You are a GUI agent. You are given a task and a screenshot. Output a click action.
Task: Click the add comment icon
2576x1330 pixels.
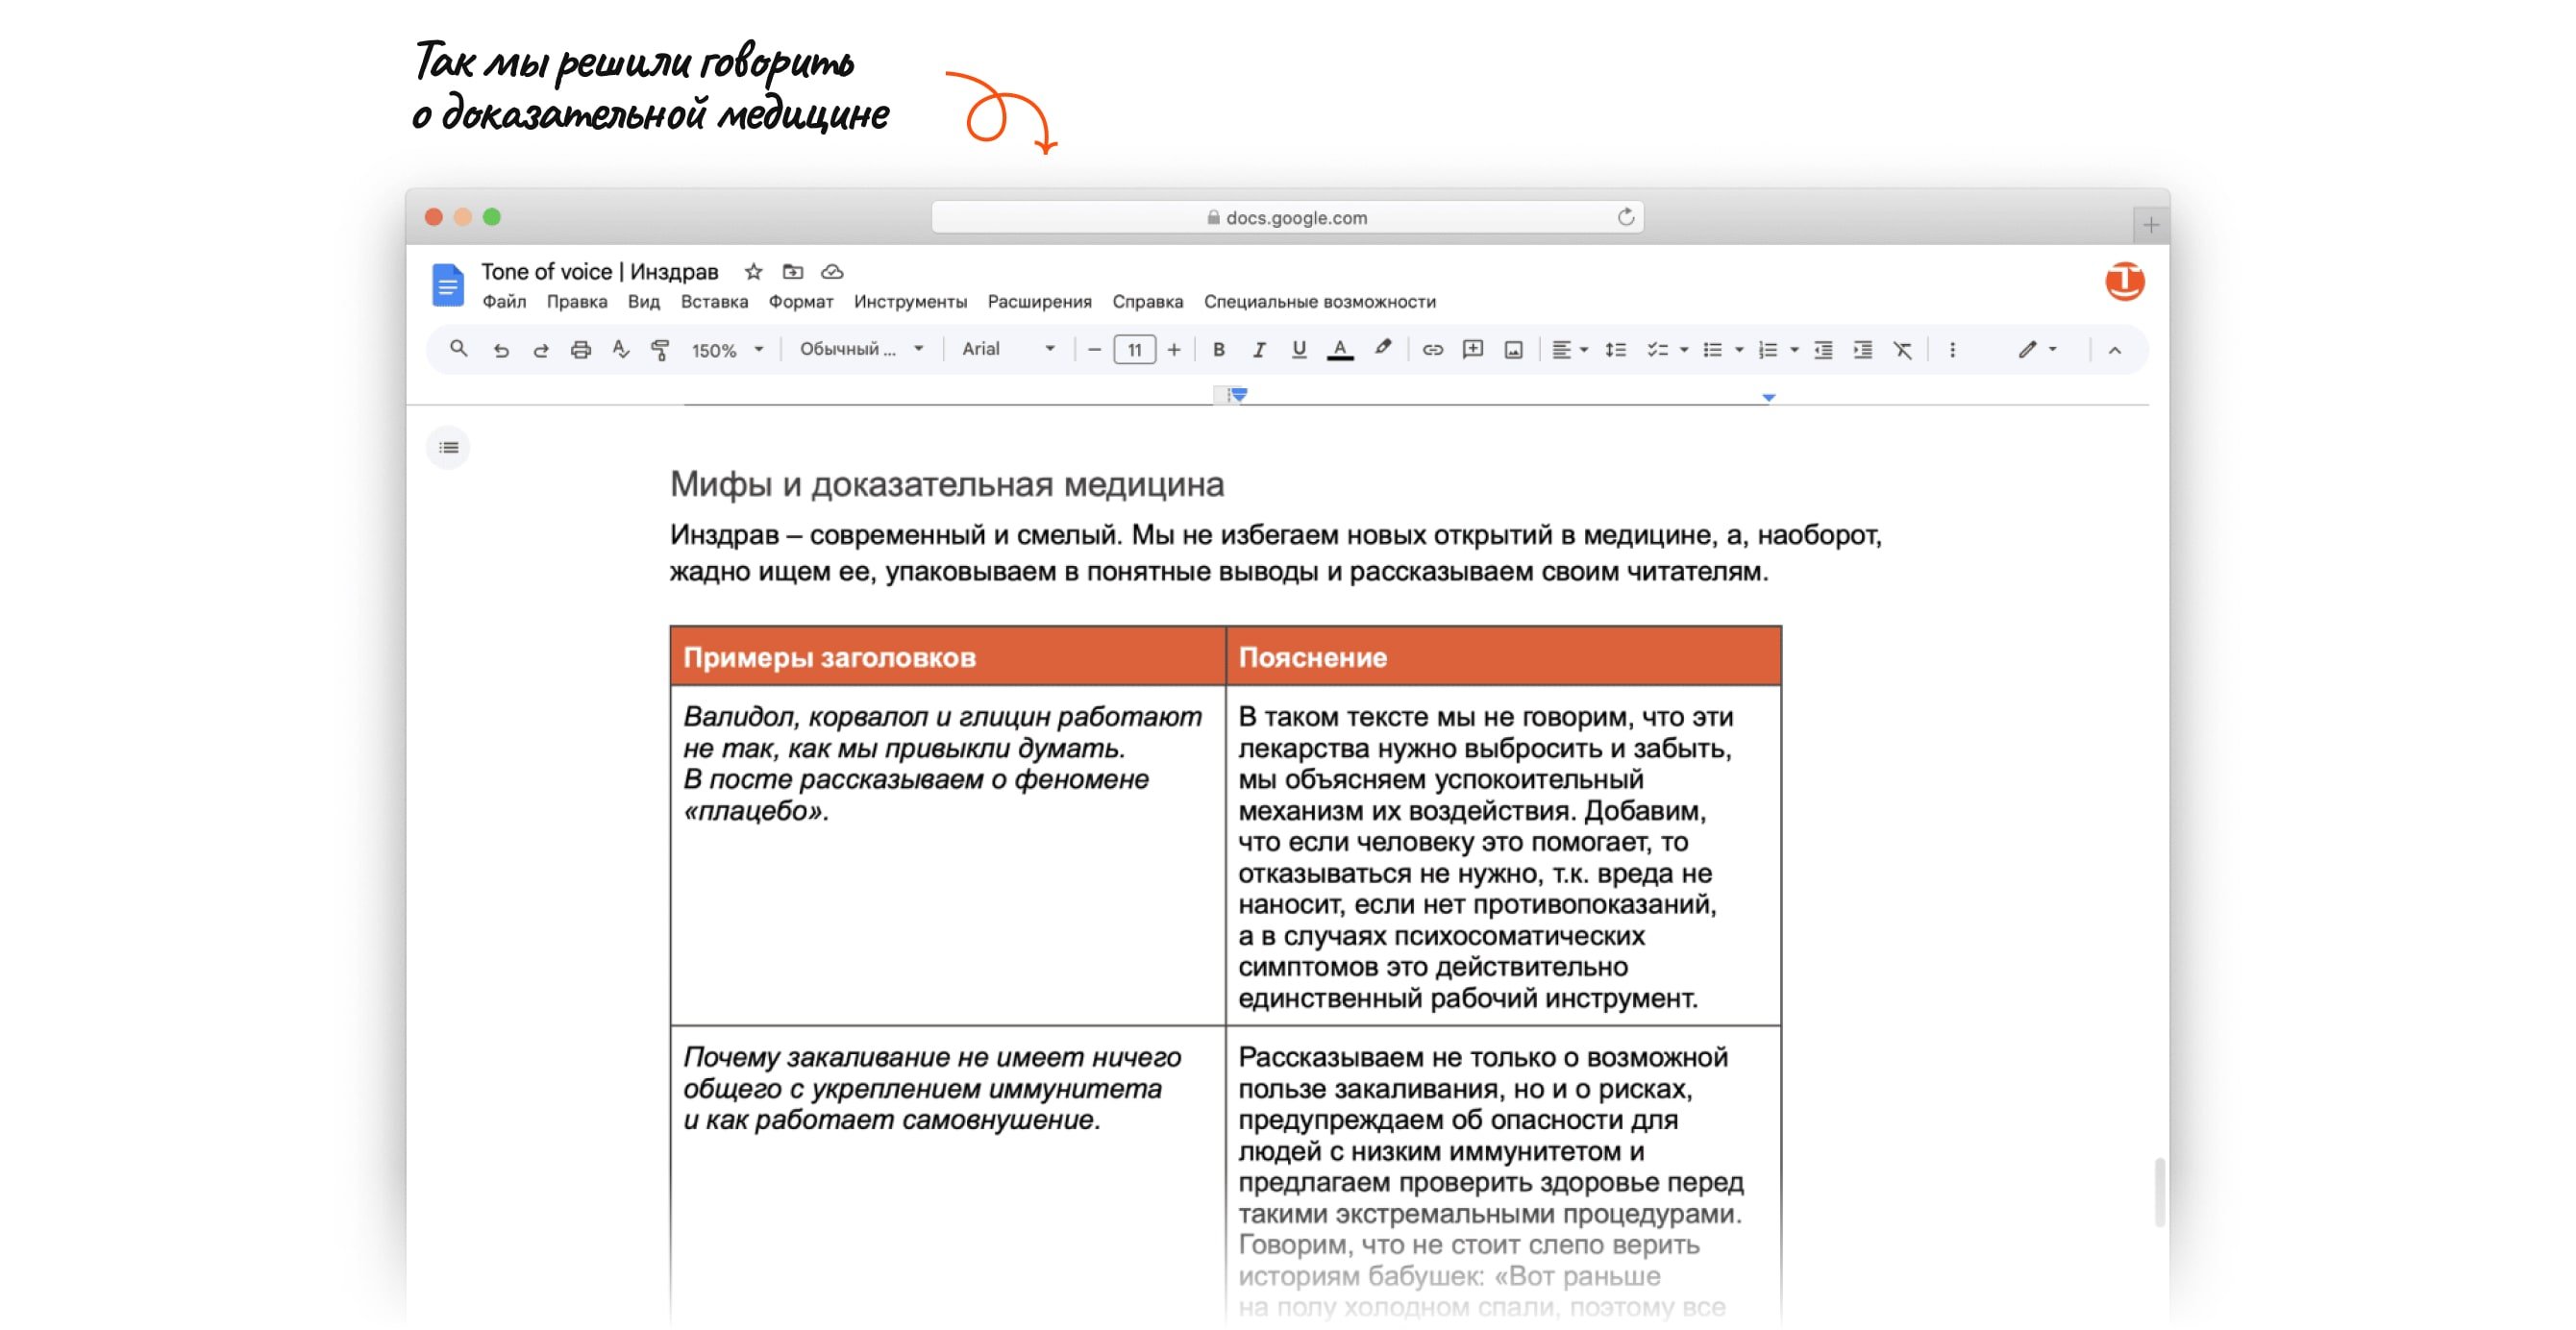click(x=1472, y=350)
